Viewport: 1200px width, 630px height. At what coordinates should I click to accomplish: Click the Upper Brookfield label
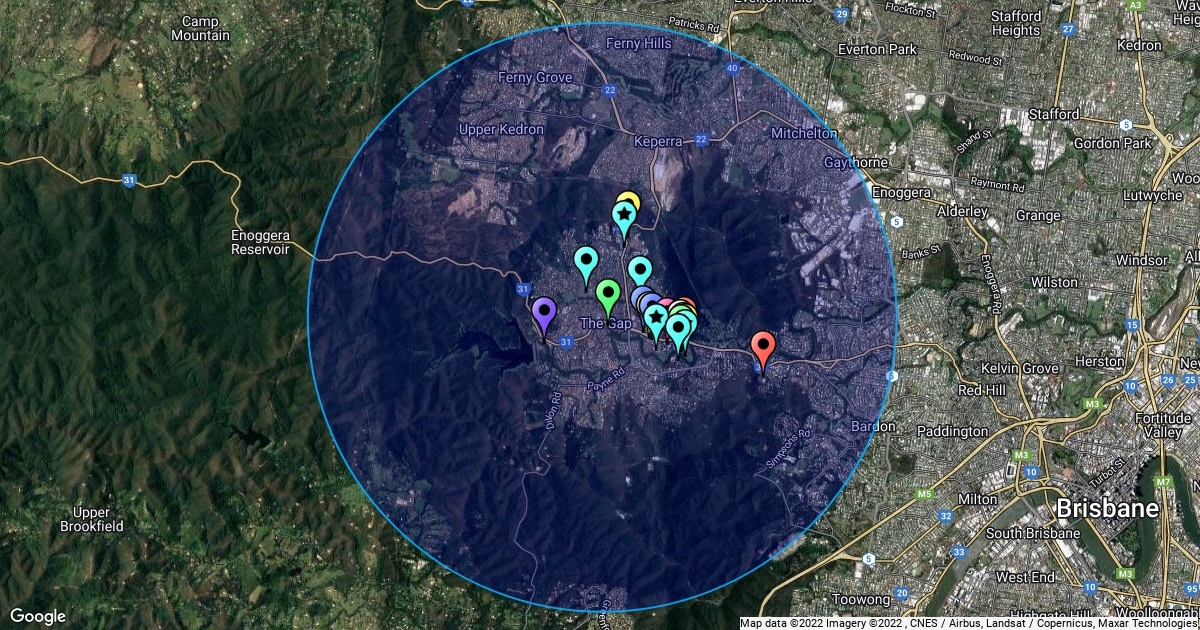coord(91,518)
